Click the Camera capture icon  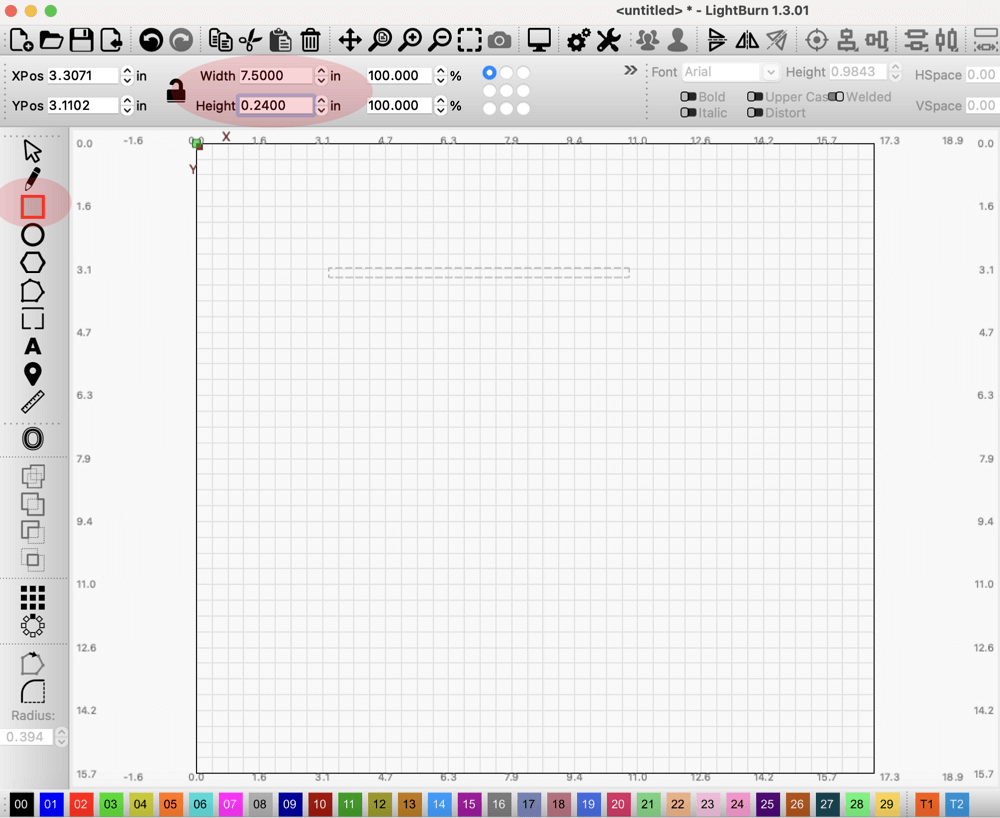click(500, 40)
